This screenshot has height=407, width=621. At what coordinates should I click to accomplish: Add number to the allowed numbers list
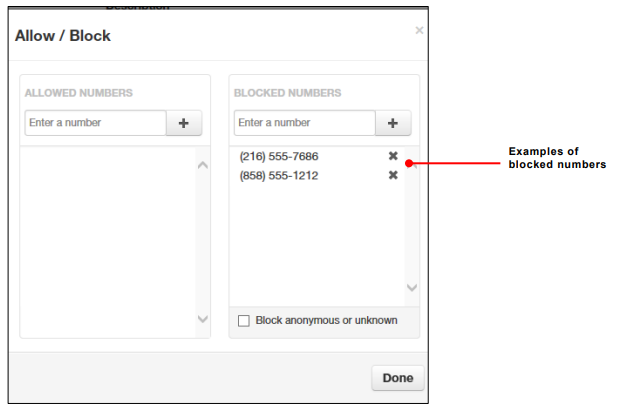pyautogui.click(x=184, y=123)
